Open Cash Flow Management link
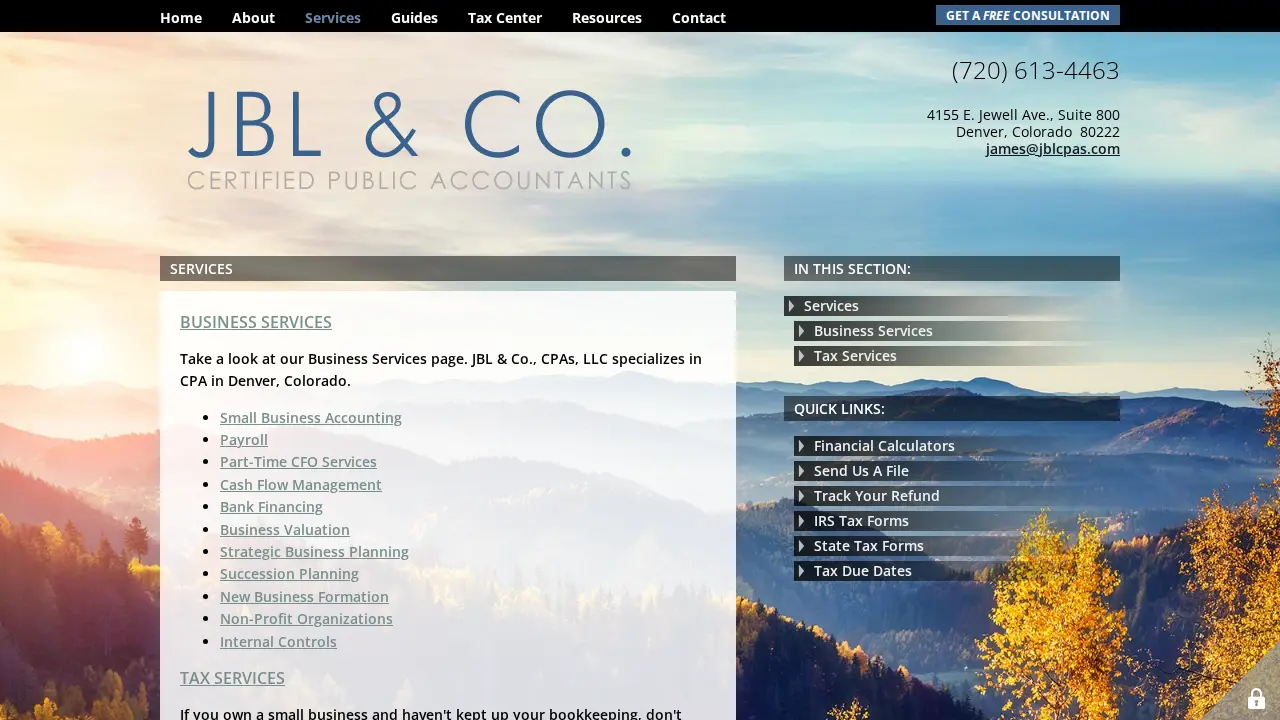This screenshot has height=720, width=1280. pyautogui.click(x=301, y=485)
